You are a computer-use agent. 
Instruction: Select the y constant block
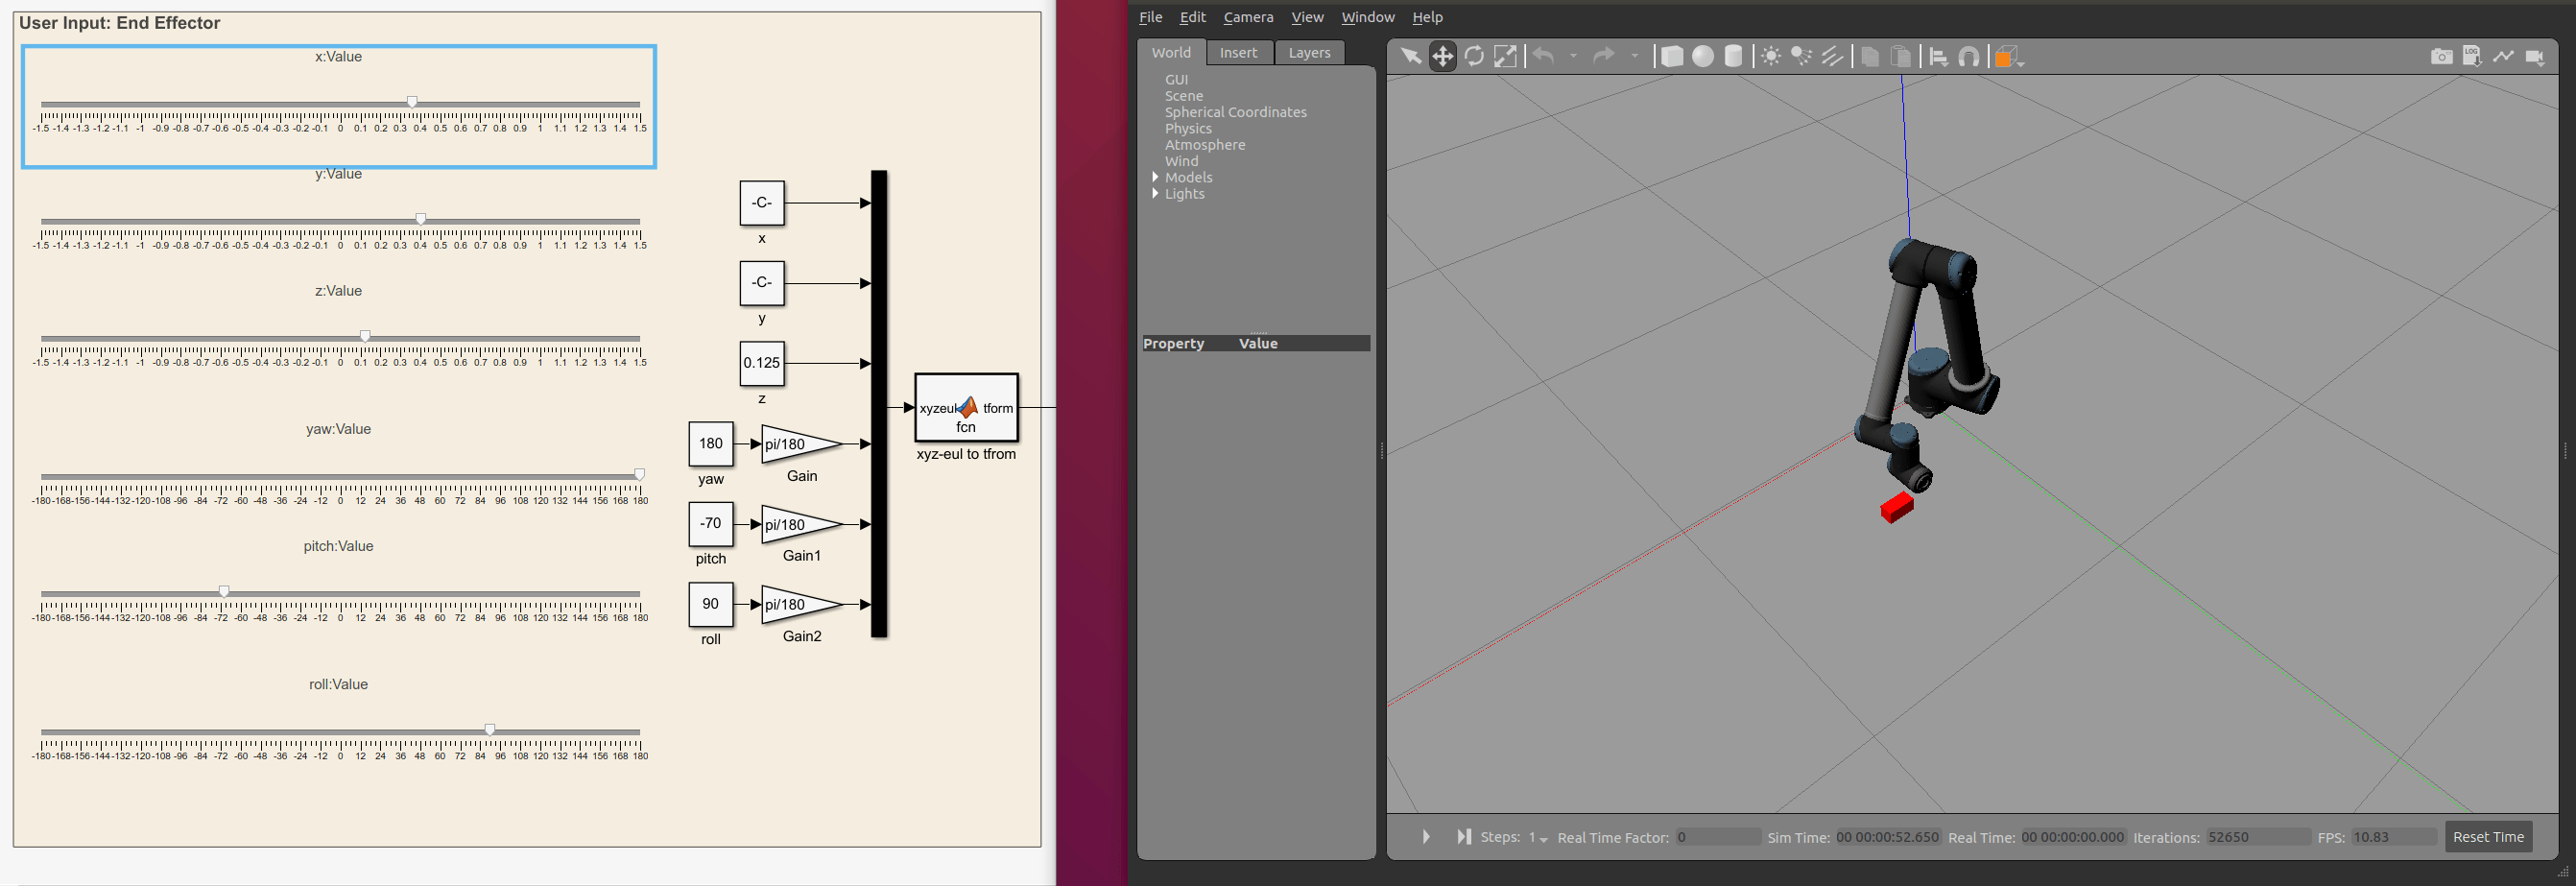(762, 283)
